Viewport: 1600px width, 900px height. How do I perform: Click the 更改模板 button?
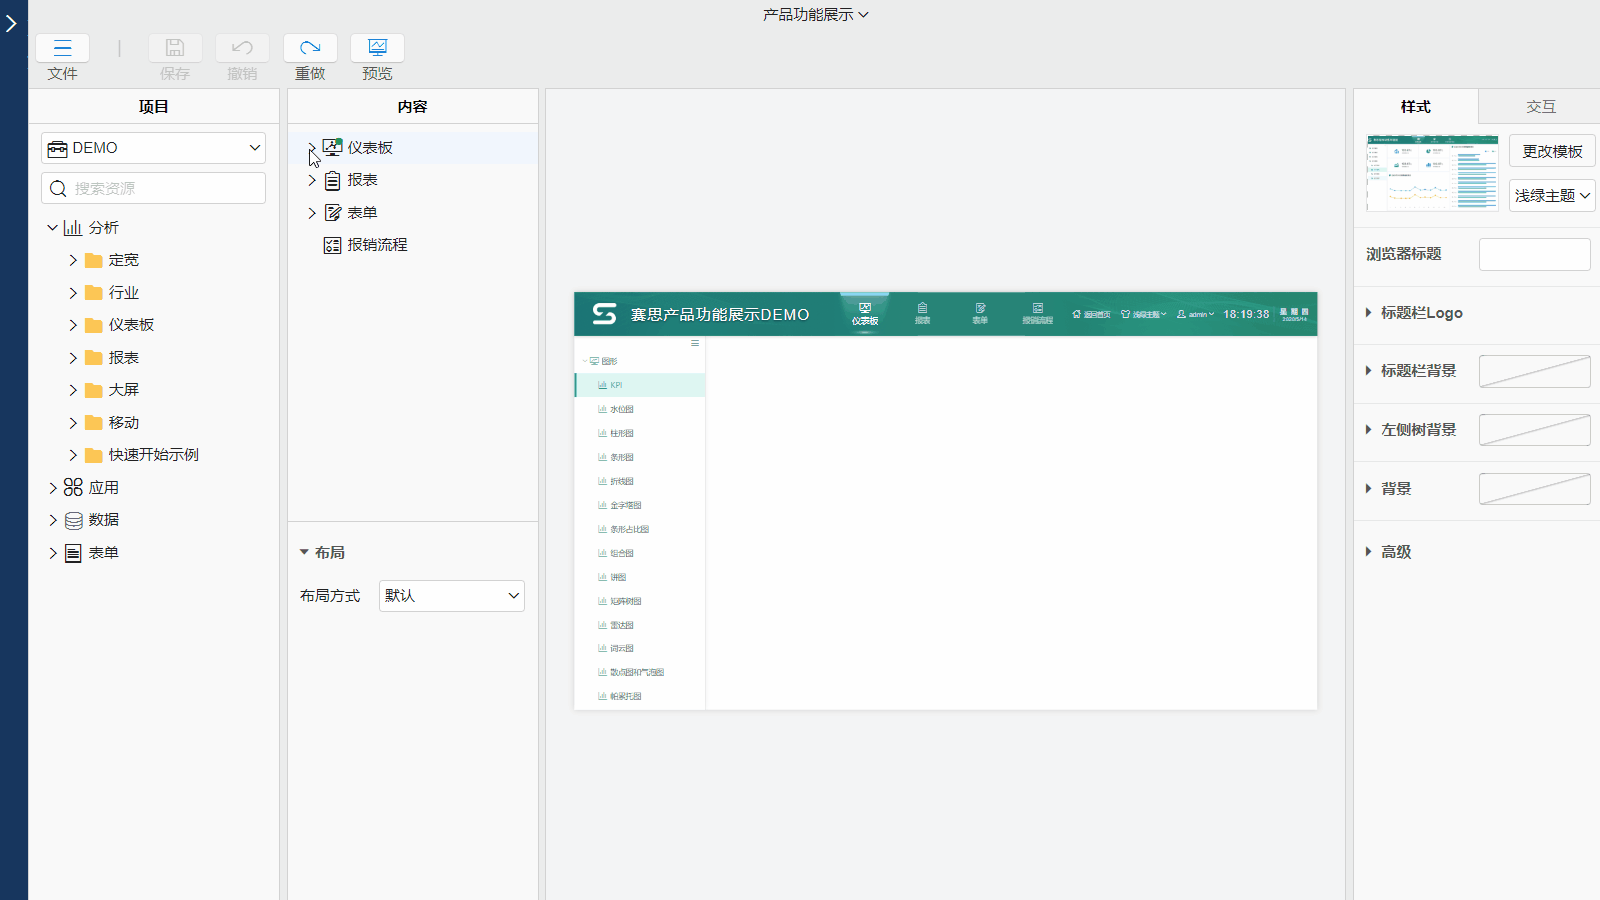(1551, 151)
